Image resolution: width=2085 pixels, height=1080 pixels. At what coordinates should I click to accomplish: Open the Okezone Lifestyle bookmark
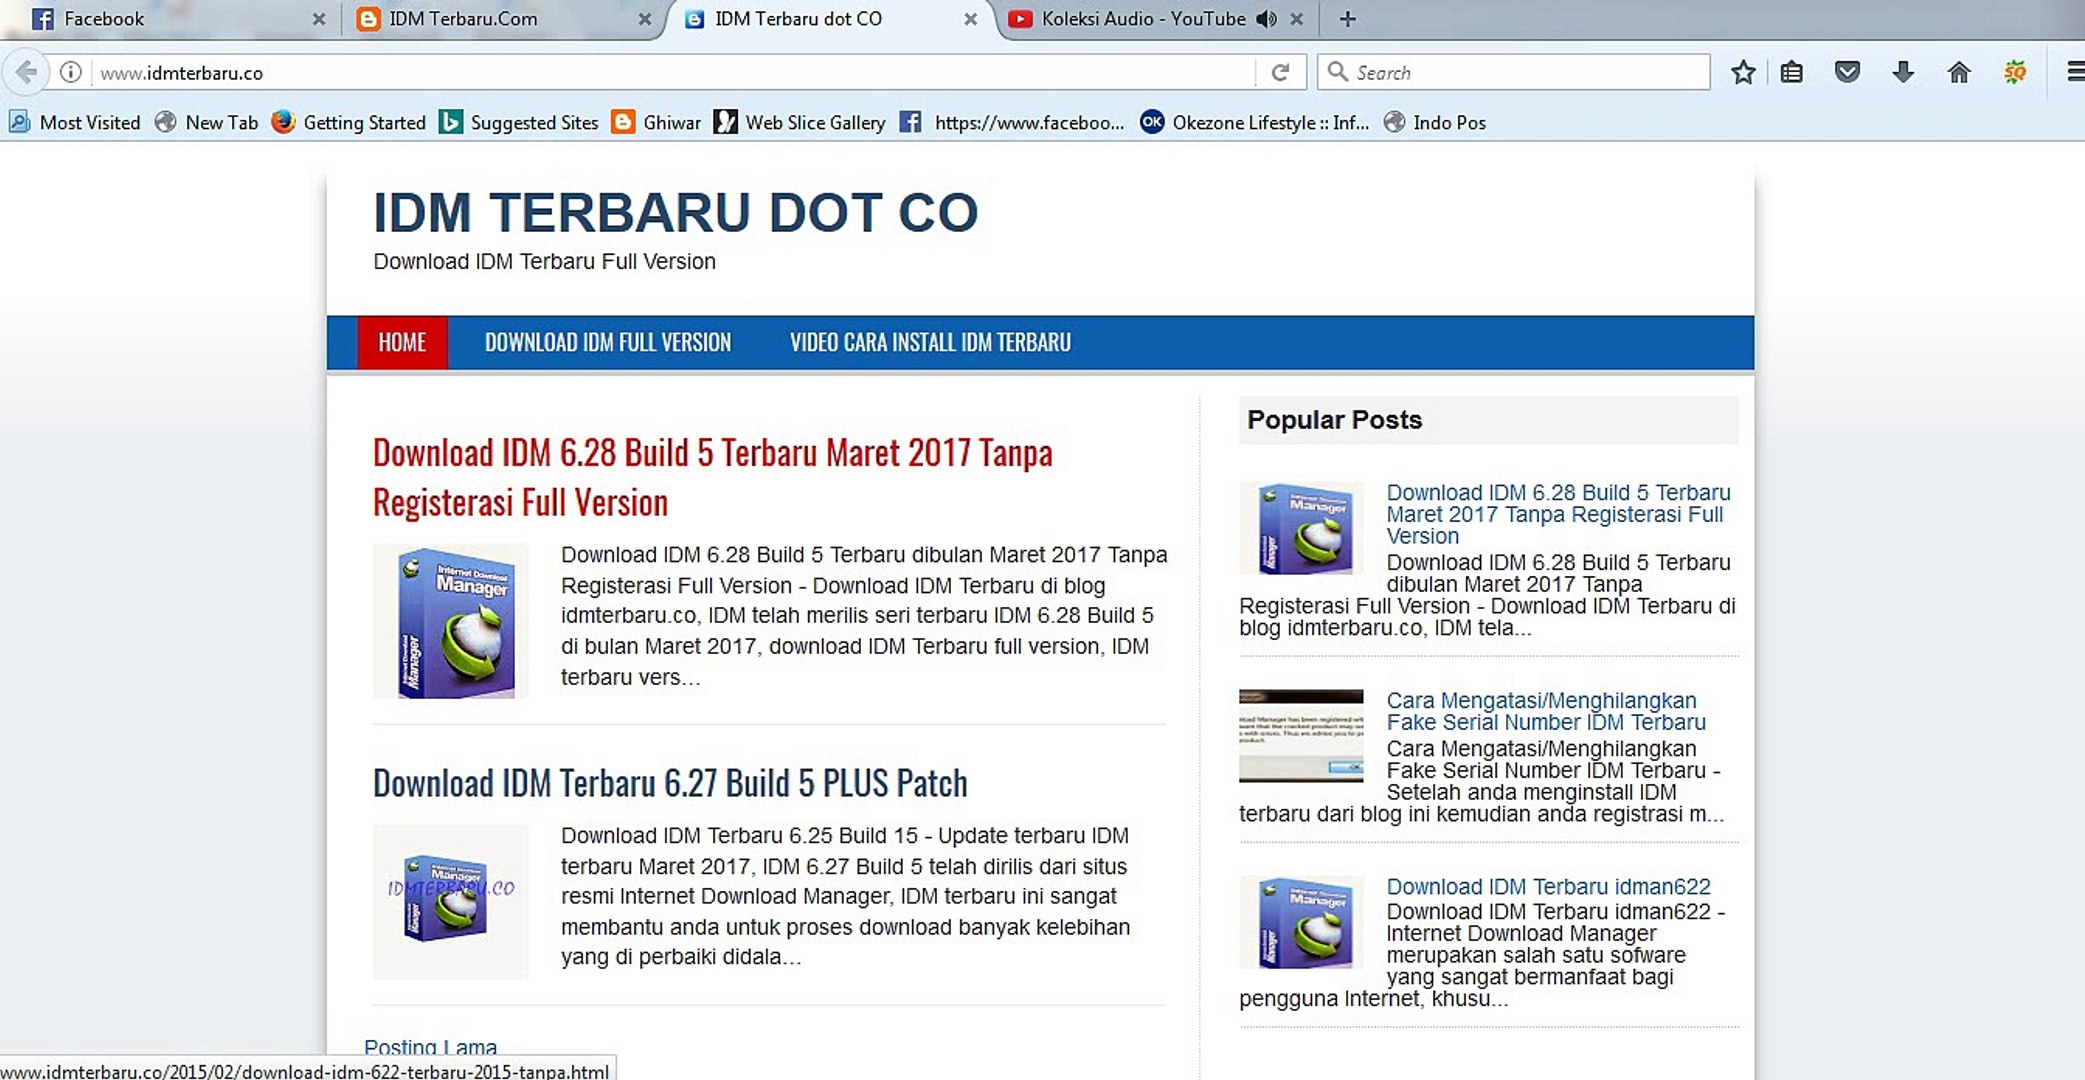[1255, 122]
